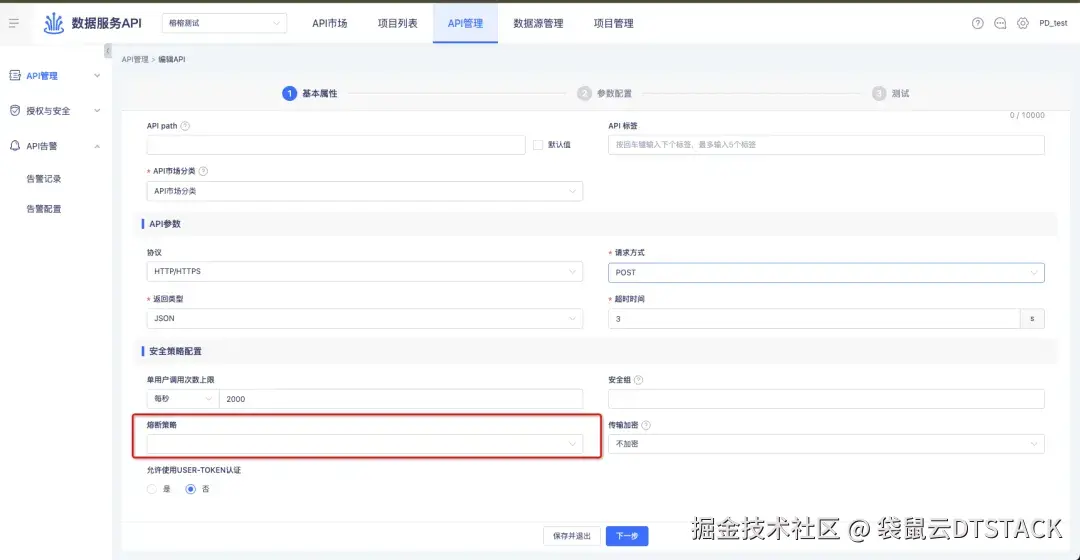Open the API市场分类 dropdown

click(x=364, y=191)
